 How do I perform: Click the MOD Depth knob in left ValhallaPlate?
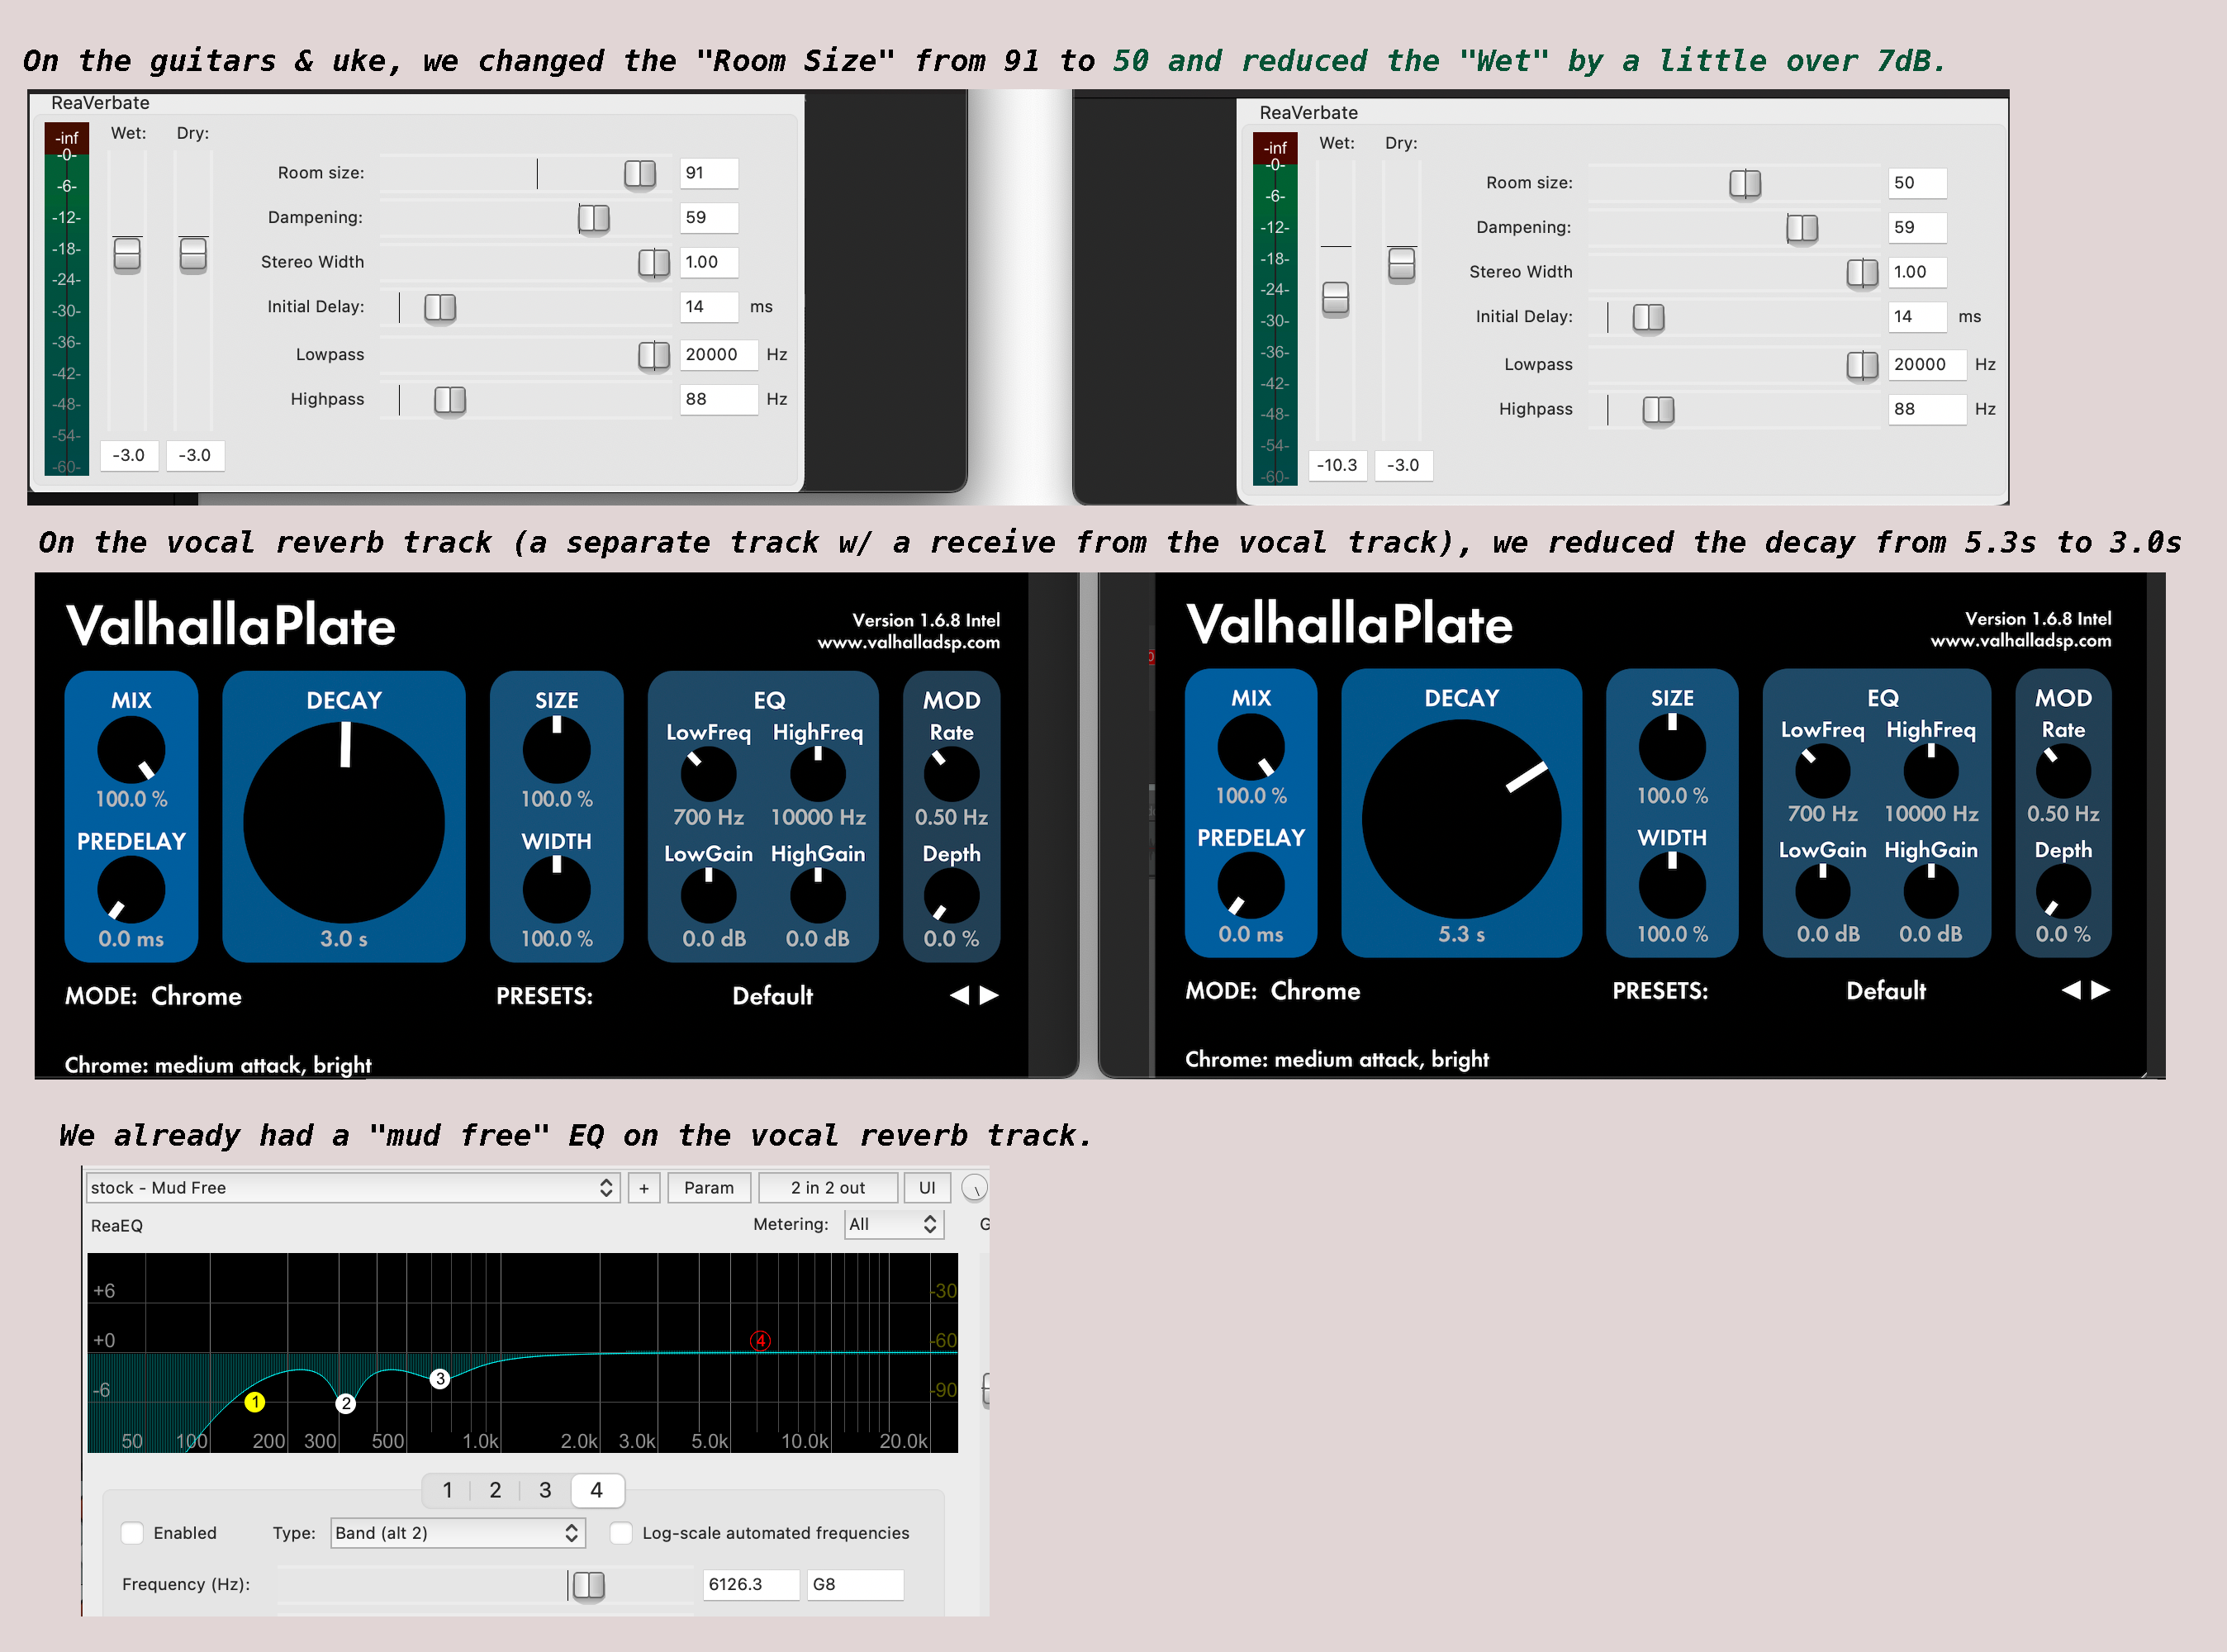pos(951,895)
